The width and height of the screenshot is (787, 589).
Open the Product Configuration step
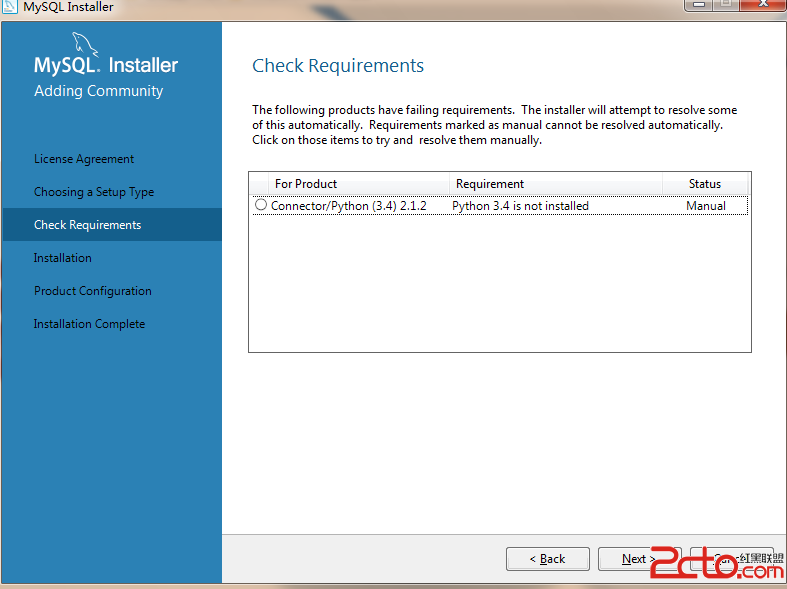[93, 291]
